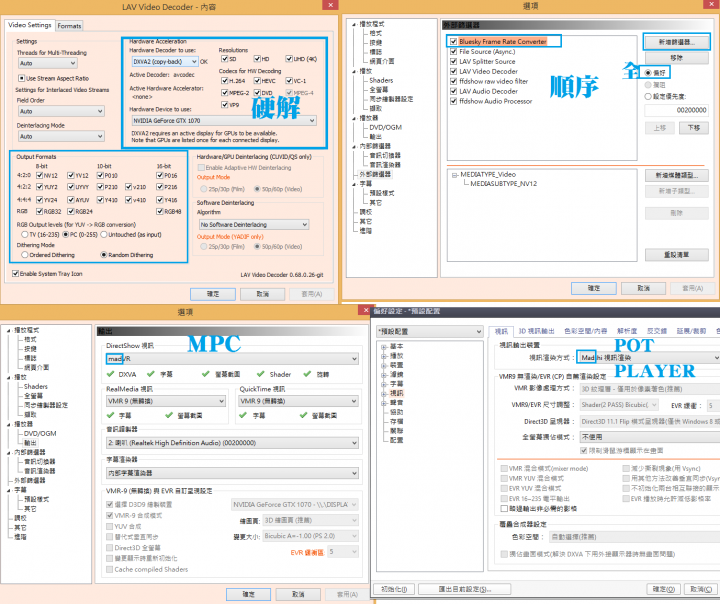Toggle LAV Video Decoder filter in external filters list
The image size is (720, 604).
click(x=454, y=71)
